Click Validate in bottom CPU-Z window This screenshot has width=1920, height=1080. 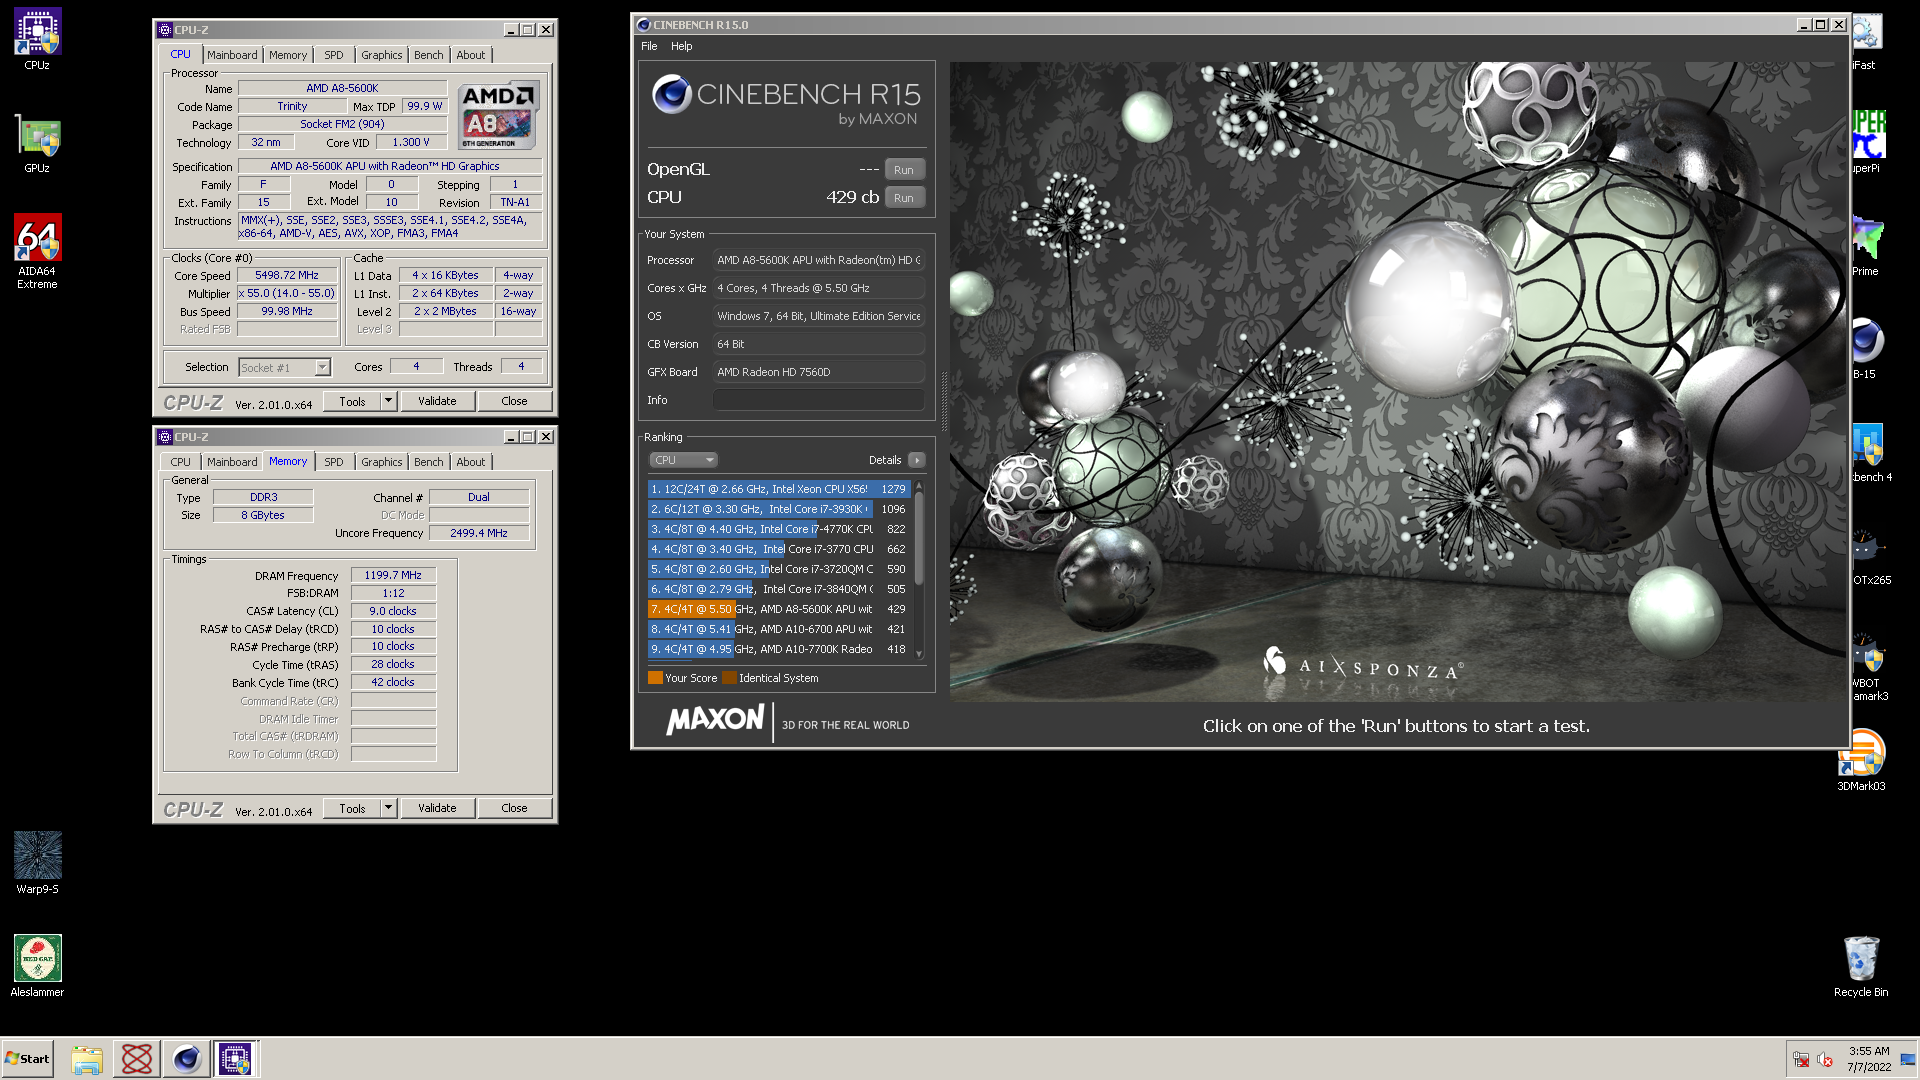[437, 808]
